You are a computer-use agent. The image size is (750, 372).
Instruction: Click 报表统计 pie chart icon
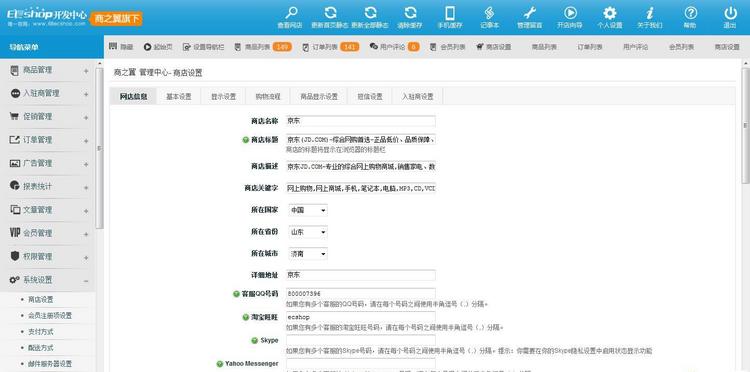click(15, 186)
